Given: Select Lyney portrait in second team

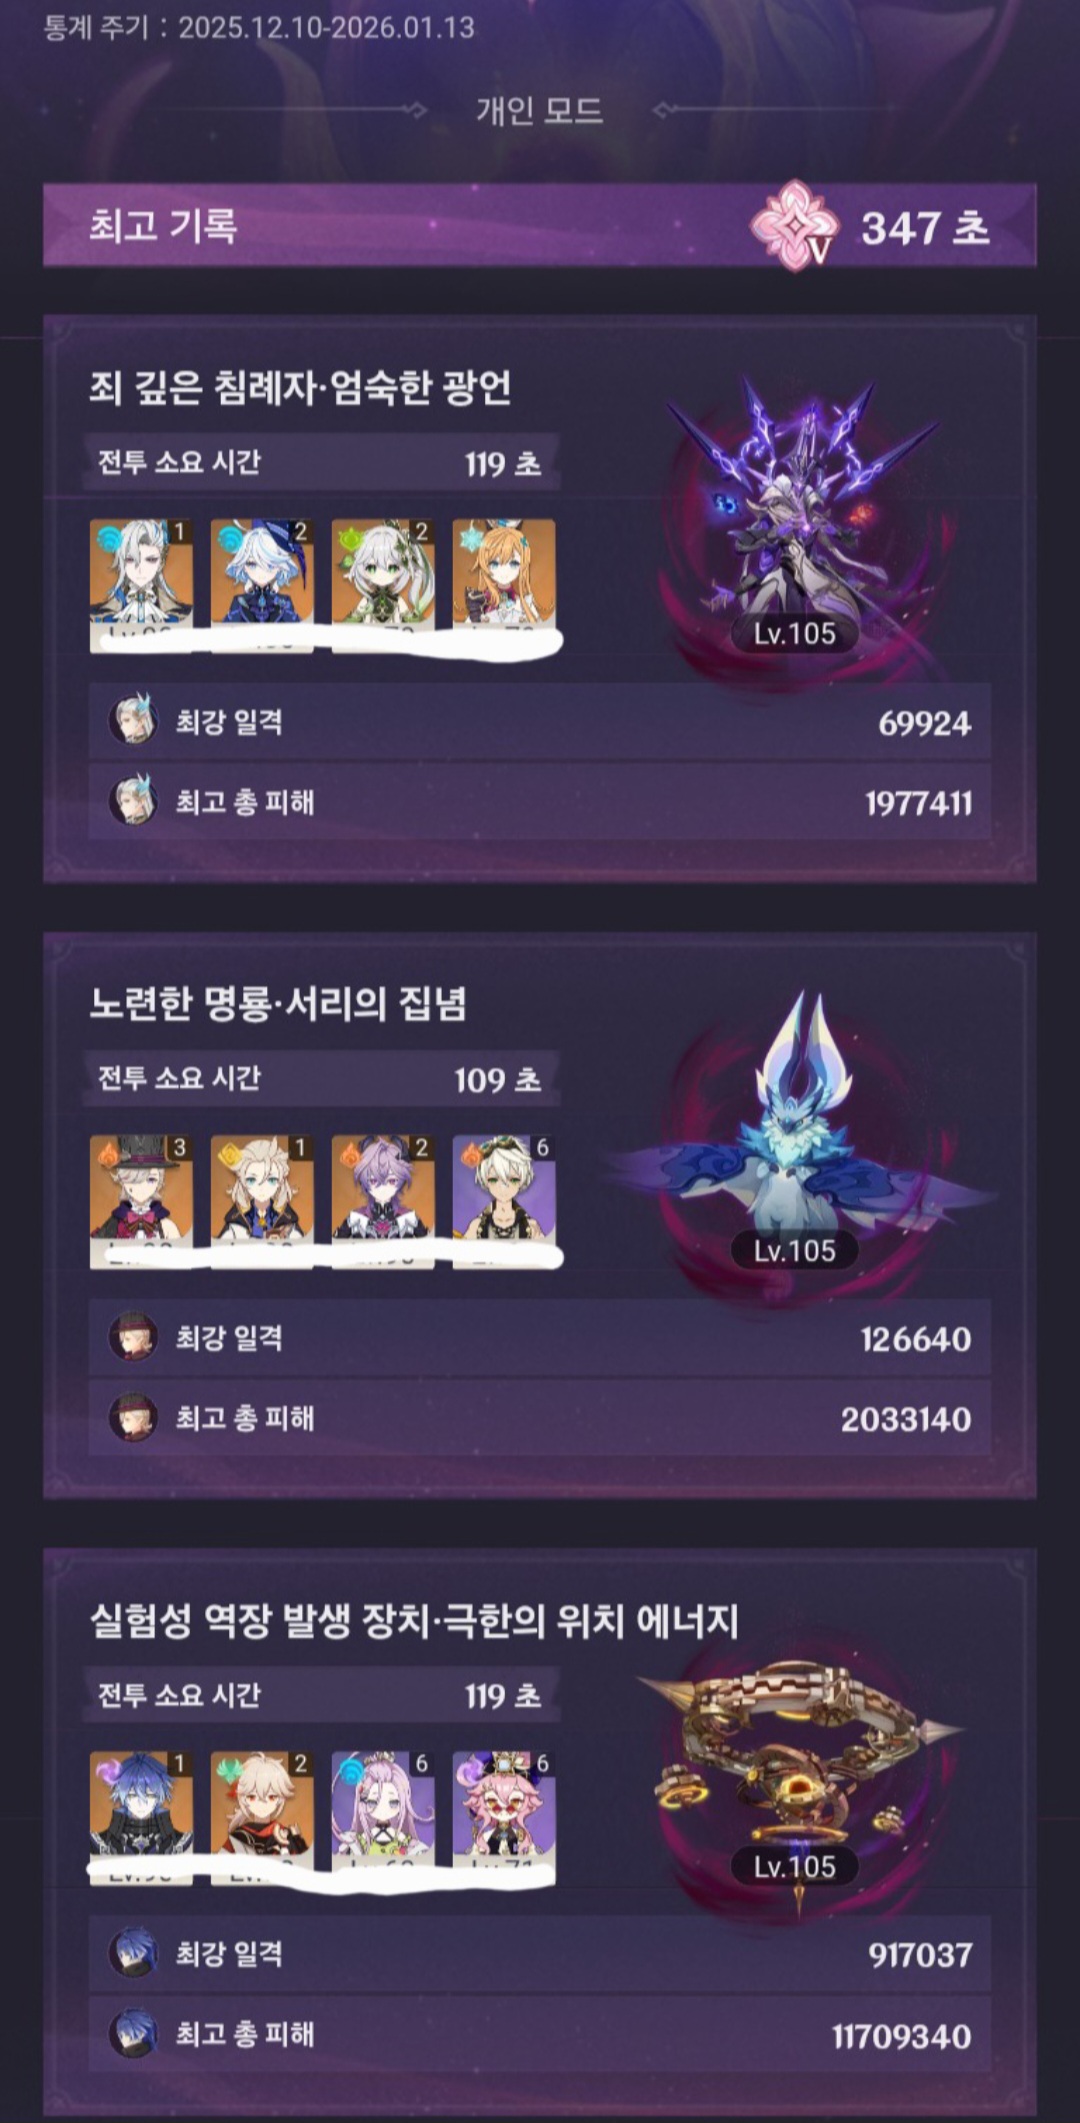Looking at the screenshot, I should [141, 1201].
